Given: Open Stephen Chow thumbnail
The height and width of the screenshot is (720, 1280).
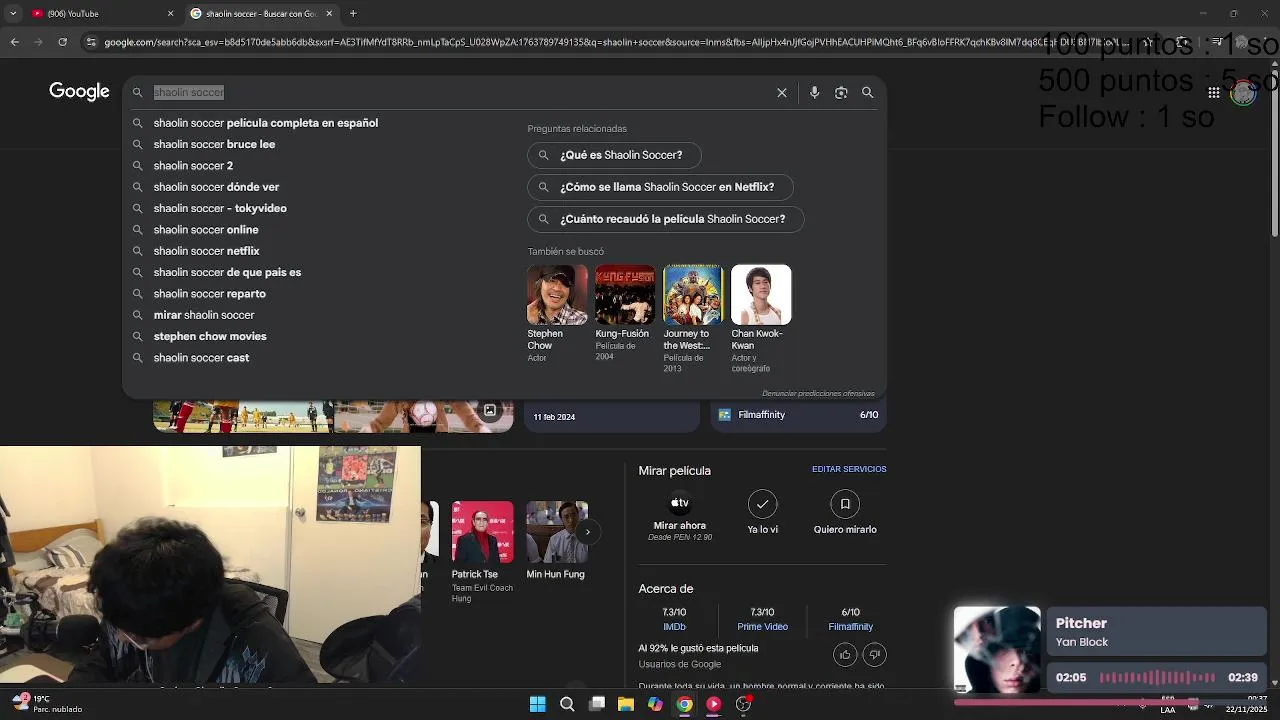Looking at the screenshot, I should pyautogui.click(x=557, y=295).
